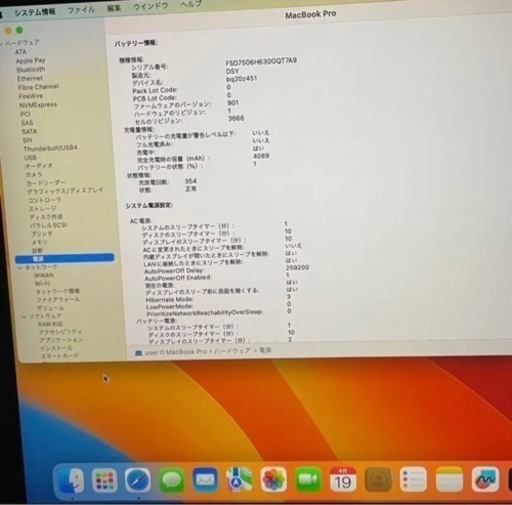Select Ethernet in the sidebar
This screenshot has width=512, height=505.
30,78
